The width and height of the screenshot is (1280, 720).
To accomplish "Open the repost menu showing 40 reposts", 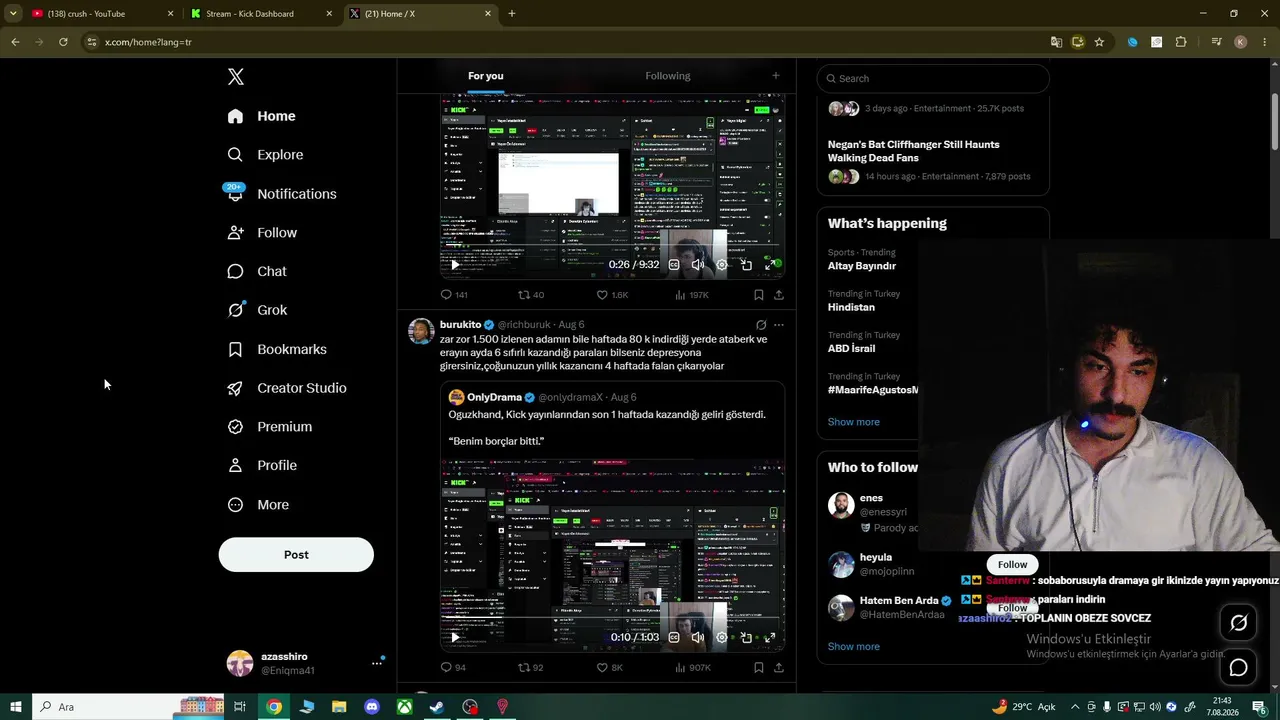I will [531, 295].
